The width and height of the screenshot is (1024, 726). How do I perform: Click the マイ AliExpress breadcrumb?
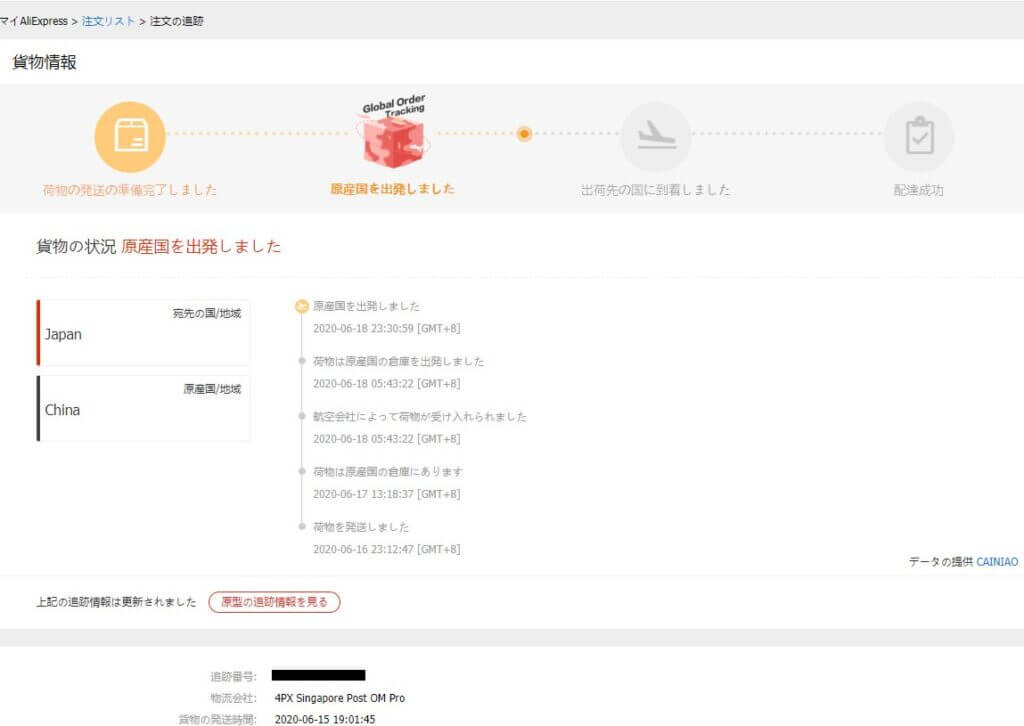(34, 21)
